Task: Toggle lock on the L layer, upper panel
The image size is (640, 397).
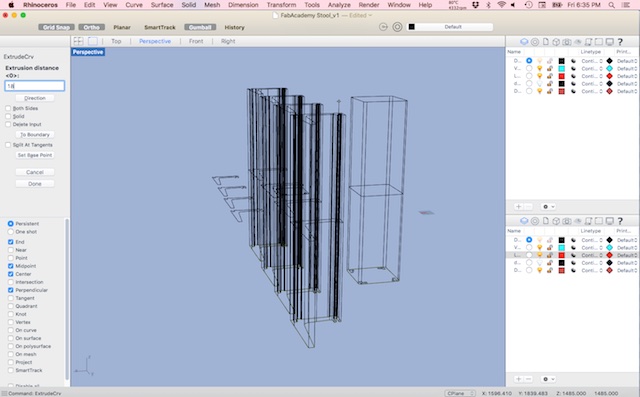Action: tap(550, 76)
